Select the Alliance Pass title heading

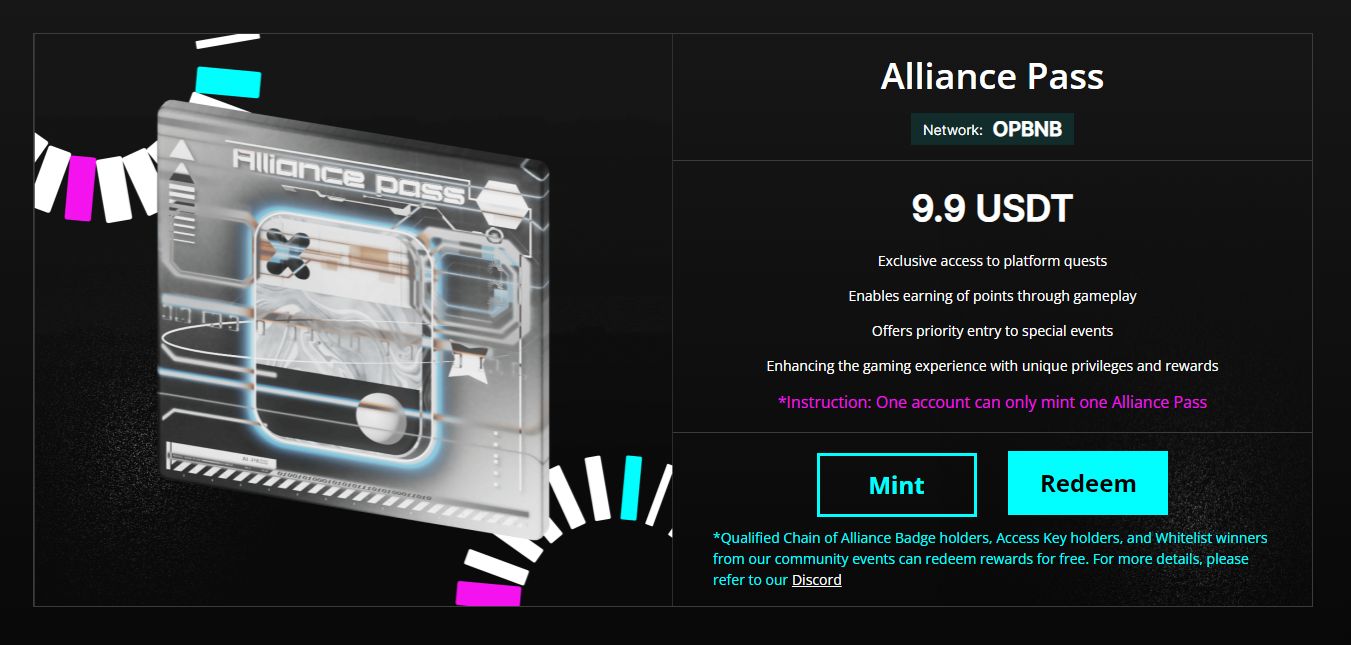tap(992, 75)
